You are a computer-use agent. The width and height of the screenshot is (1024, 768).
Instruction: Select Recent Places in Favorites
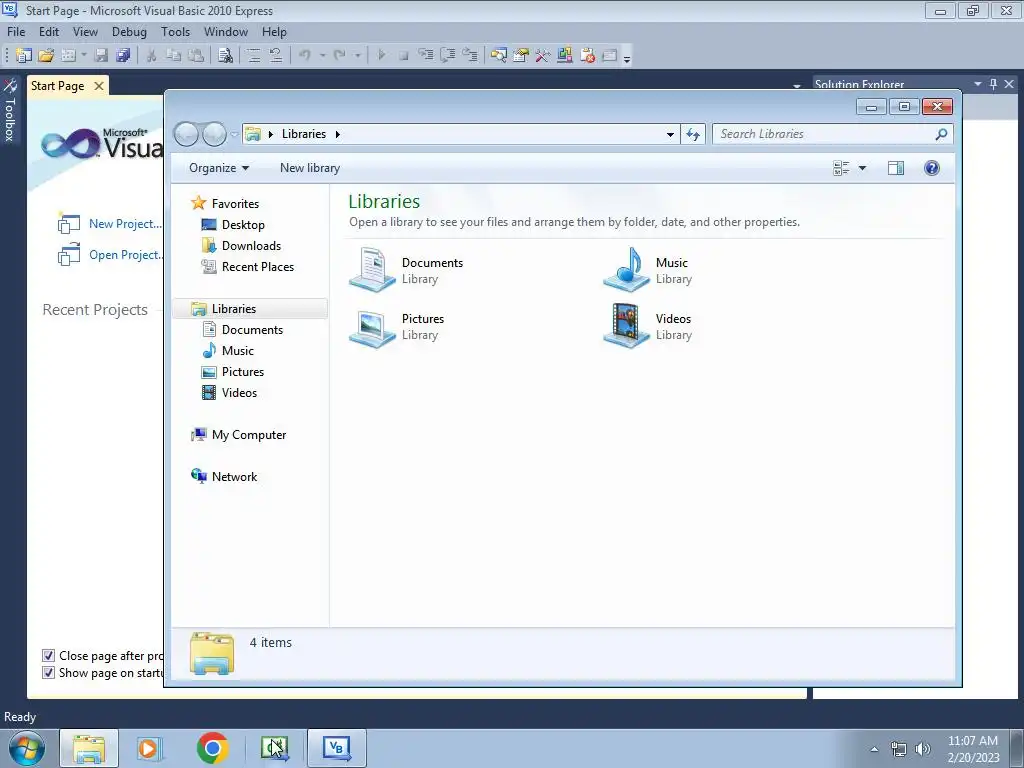pos(257,266)
